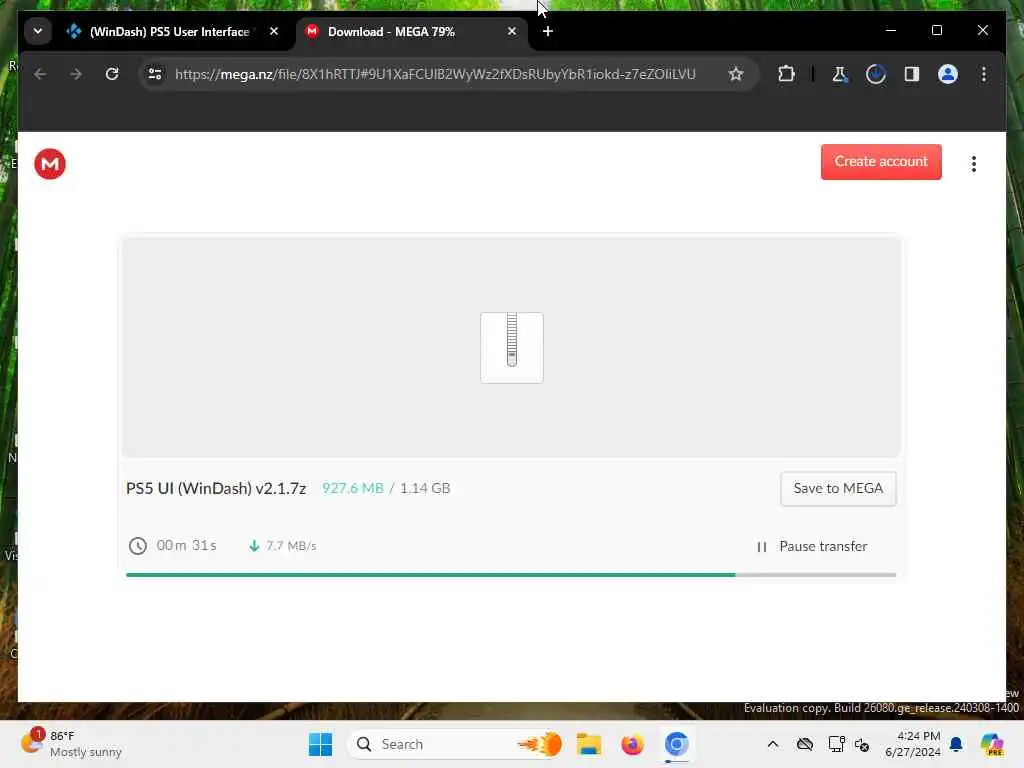Reload the current page
Viewport: 1024px width, 768px height.
pyautogui.click(x=112, y=74)
